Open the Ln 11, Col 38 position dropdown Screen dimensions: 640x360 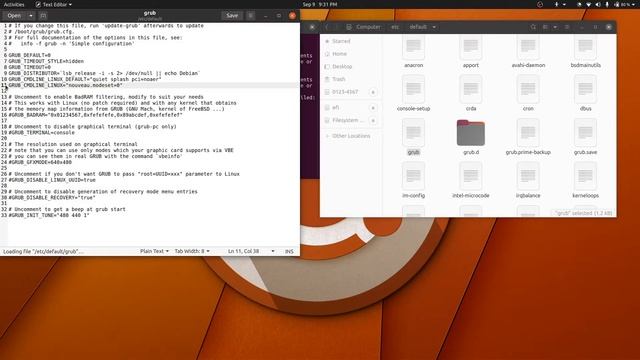[251, 251]
